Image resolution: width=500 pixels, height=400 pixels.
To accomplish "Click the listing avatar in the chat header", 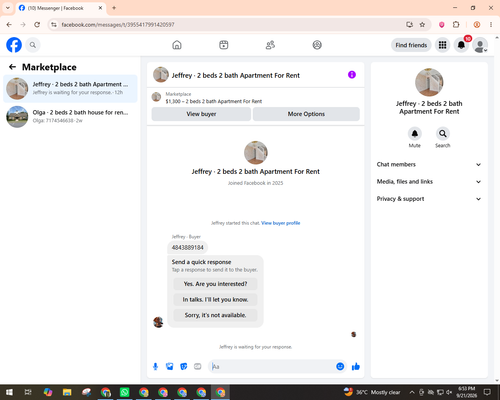I will (161, 75).
